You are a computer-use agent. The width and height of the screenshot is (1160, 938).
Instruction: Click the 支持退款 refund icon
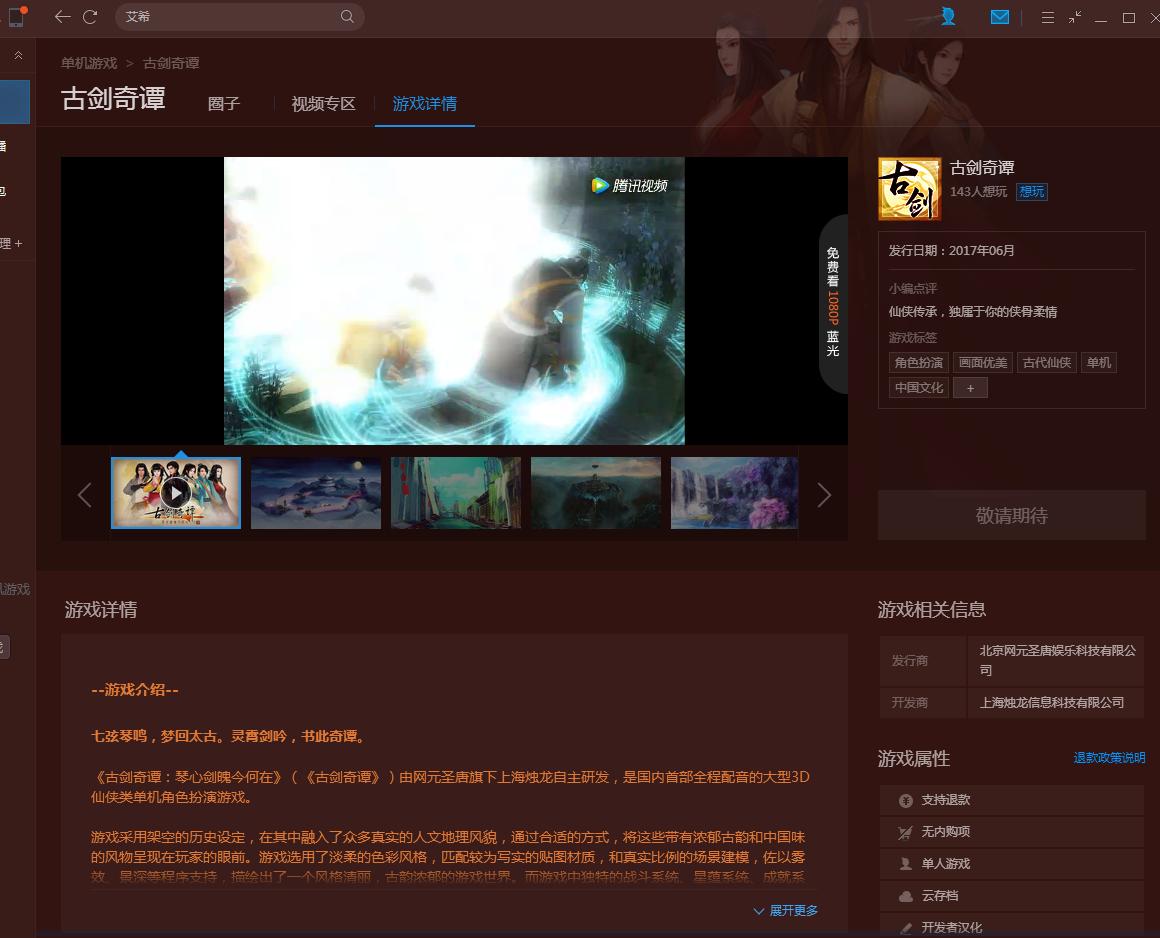(908, 799)
